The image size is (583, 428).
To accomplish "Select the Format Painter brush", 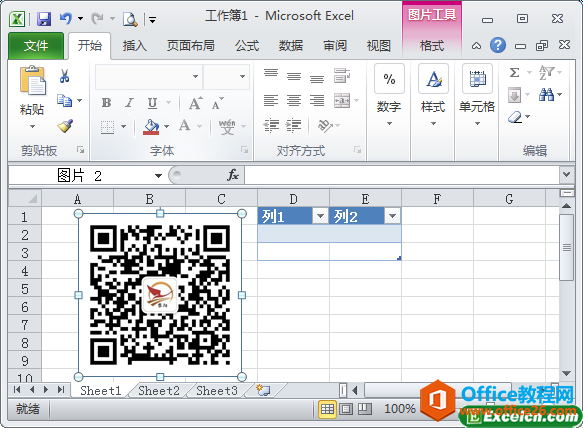I will [x=65, y=126].
